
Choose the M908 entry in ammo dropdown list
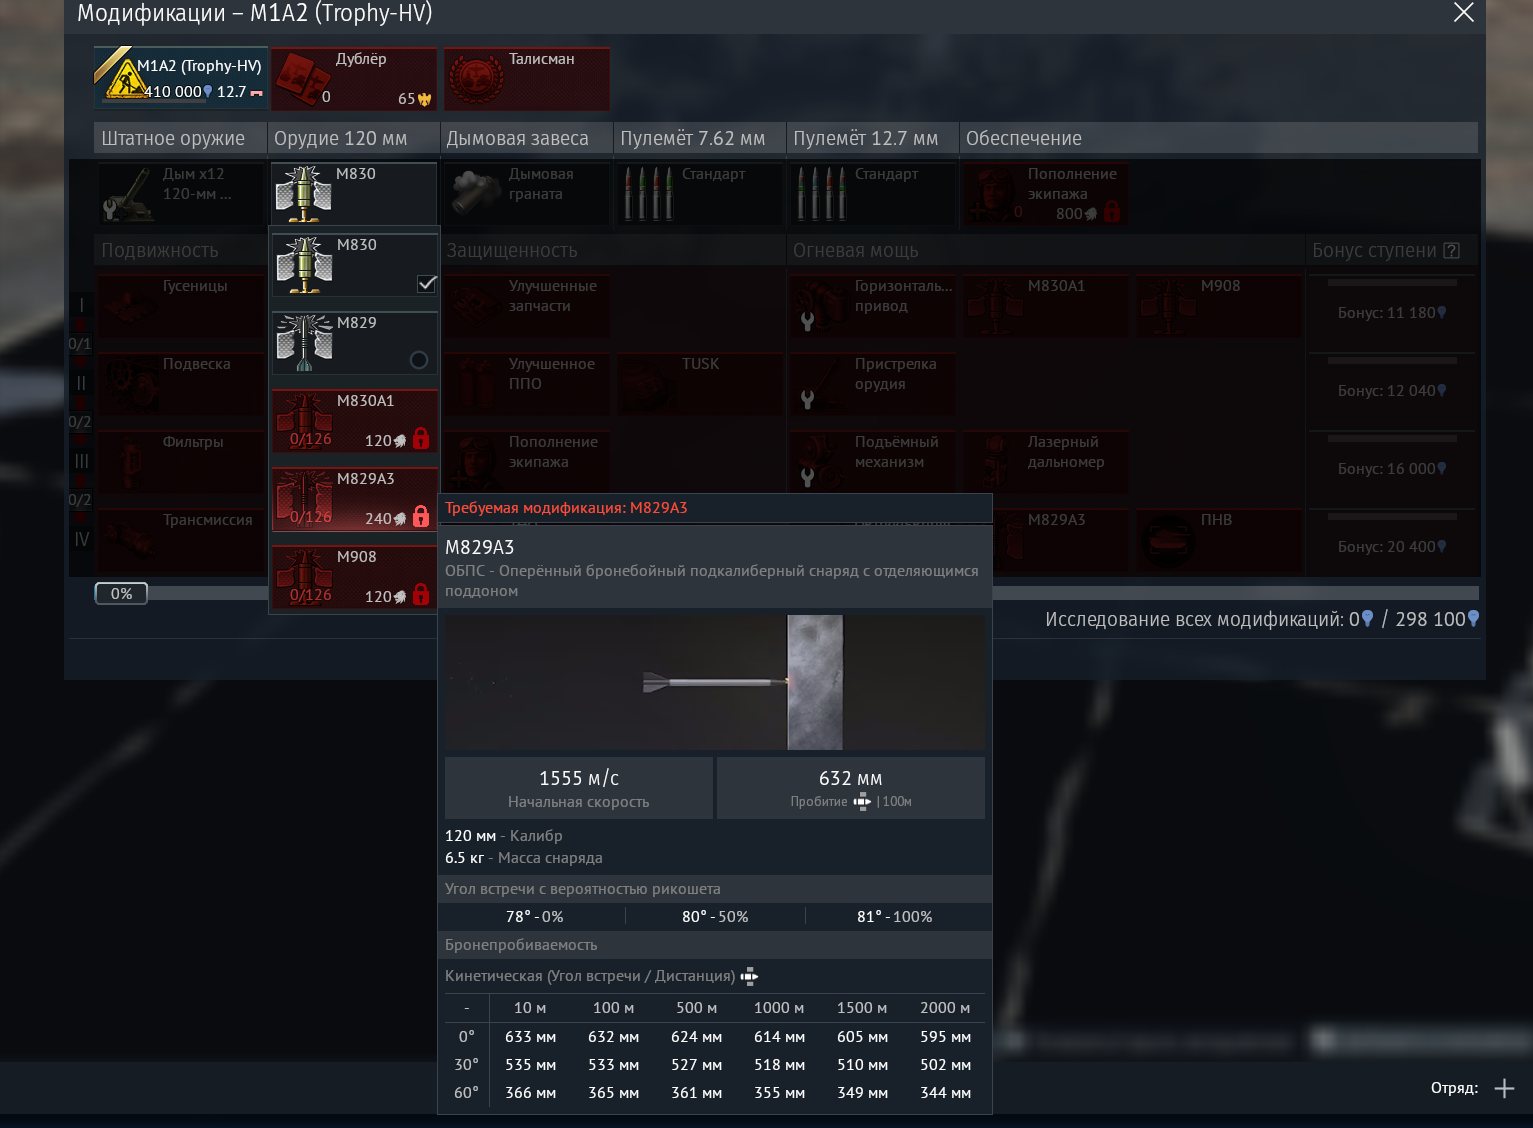coord(354,576)
